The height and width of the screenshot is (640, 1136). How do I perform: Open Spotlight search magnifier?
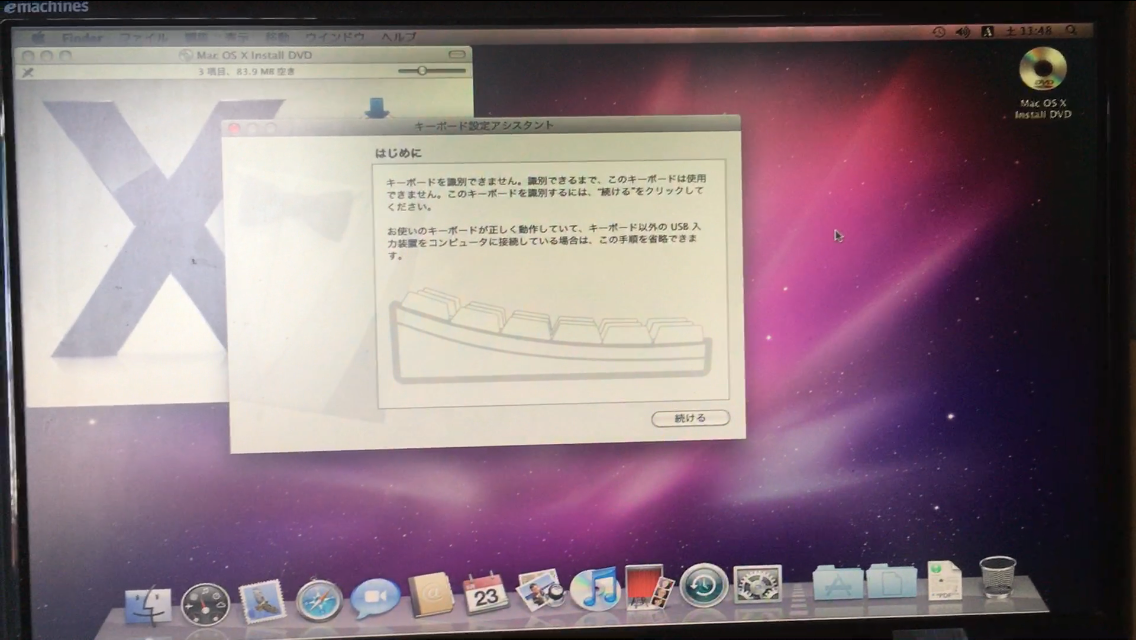1071,30
